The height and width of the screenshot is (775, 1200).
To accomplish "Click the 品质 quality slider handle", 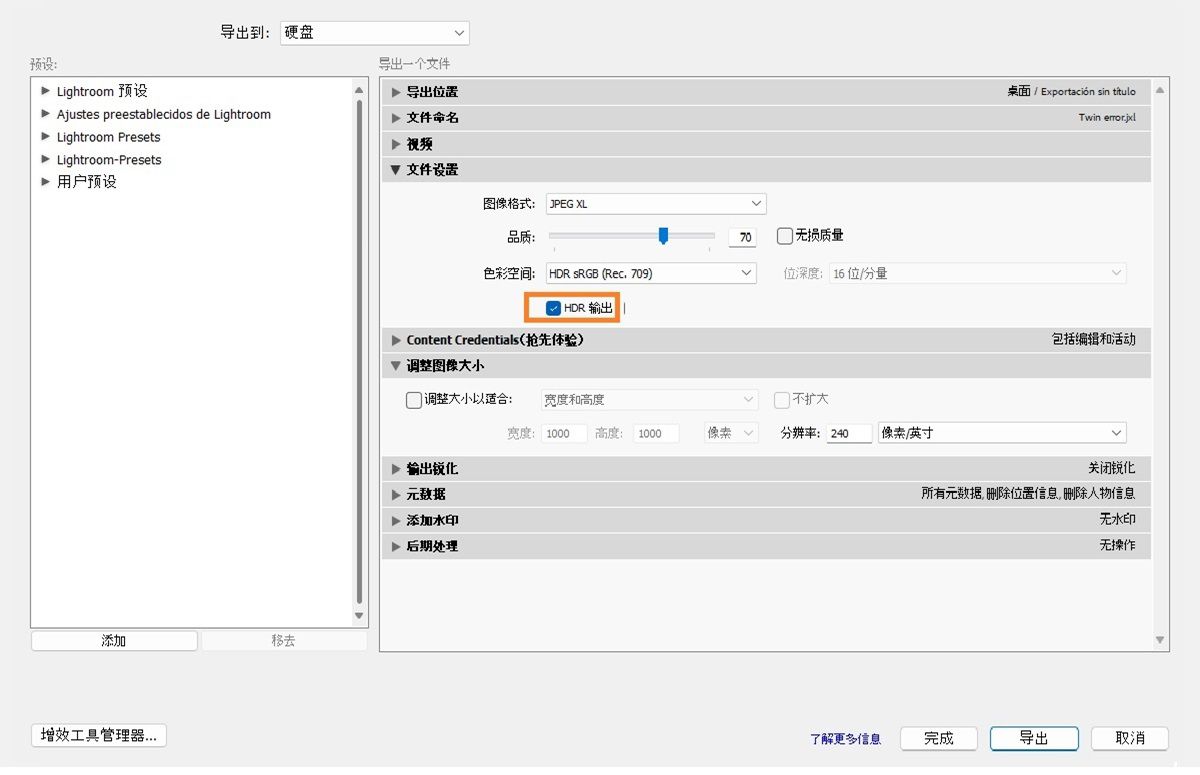I will (x=663, y=236).
